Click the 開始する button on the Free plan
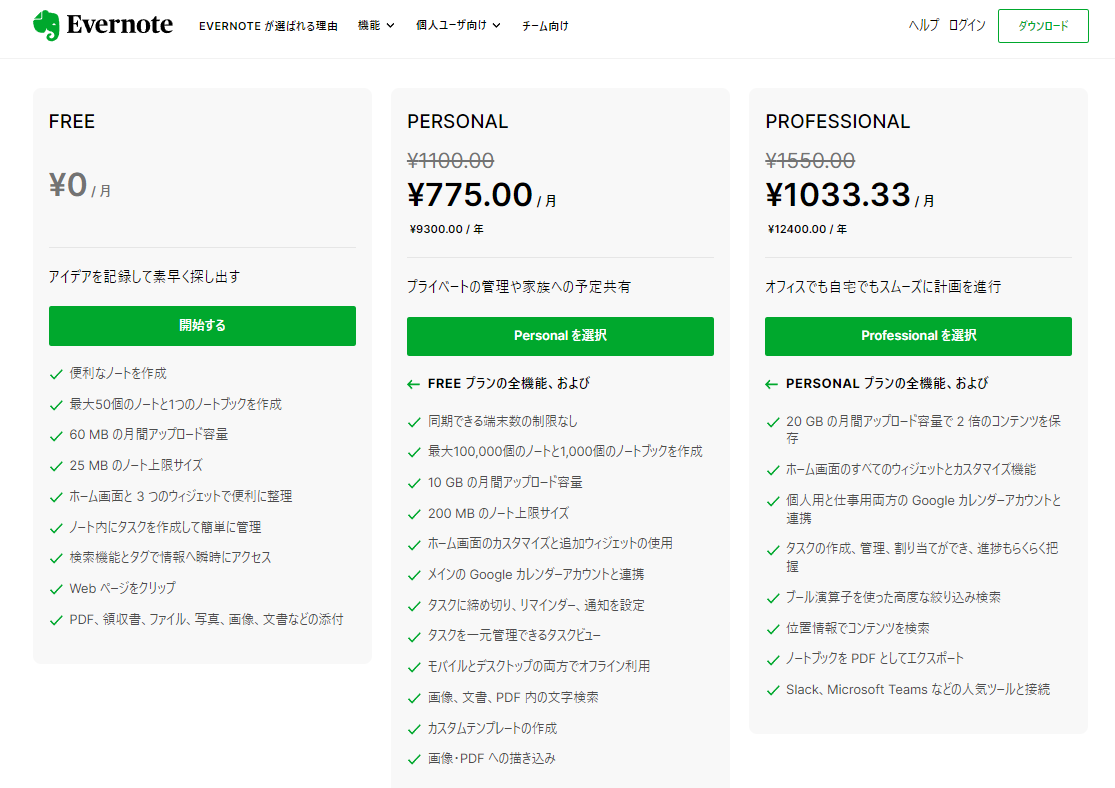The width and height of the screenshot is (1115, 788). pyautogui.click(x=203, y=326)
